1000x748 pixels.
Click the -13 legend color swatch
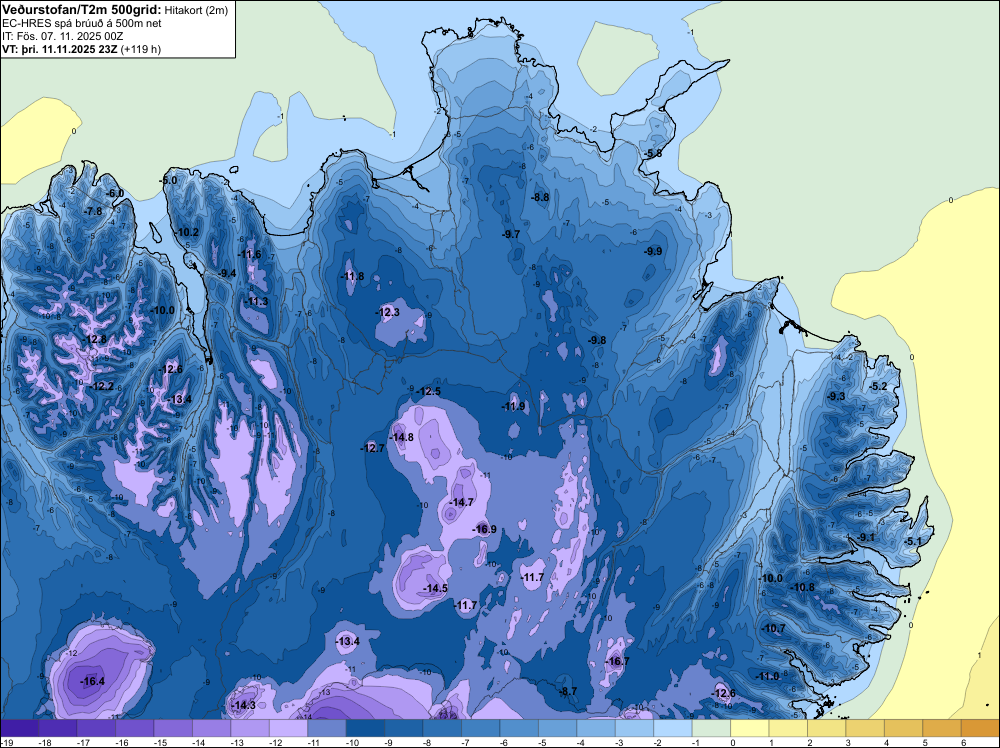250,728
